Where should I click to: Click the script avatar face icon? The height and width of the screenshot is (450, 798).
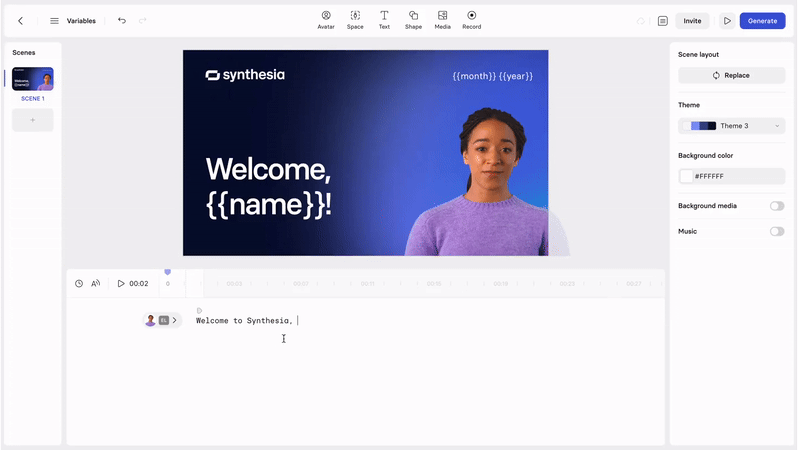pos(150,320)
